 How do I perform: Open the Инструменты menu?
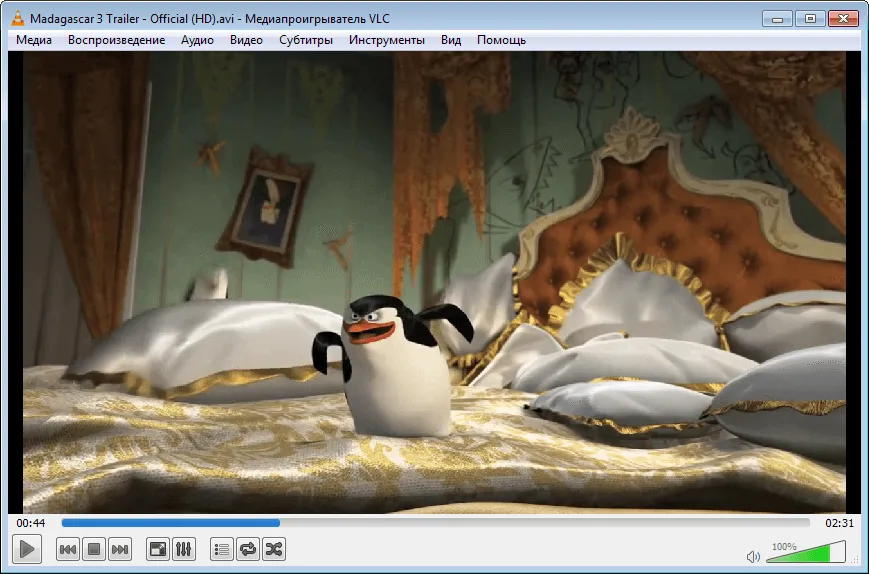387,40
